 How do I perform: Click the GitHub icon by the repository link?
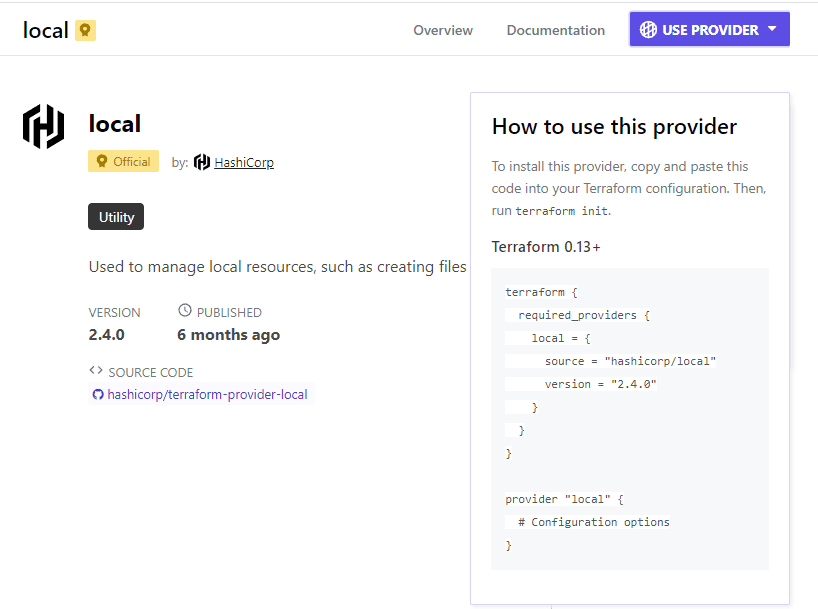(x=98, y=395)
